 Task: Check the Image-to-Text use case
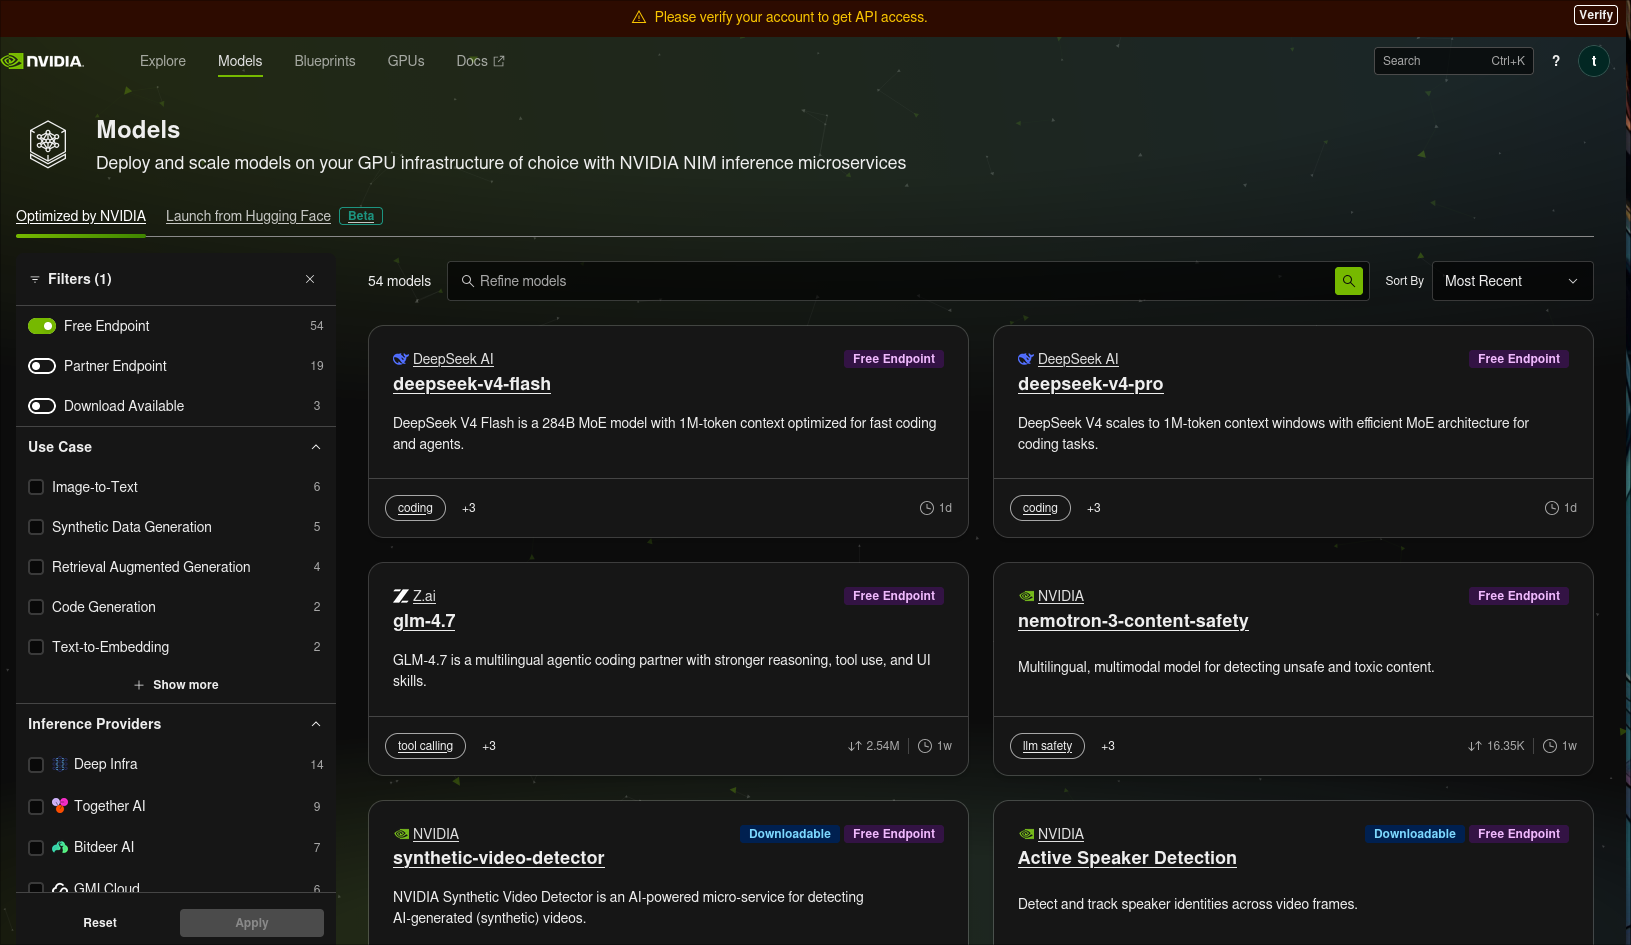(36, 487)
